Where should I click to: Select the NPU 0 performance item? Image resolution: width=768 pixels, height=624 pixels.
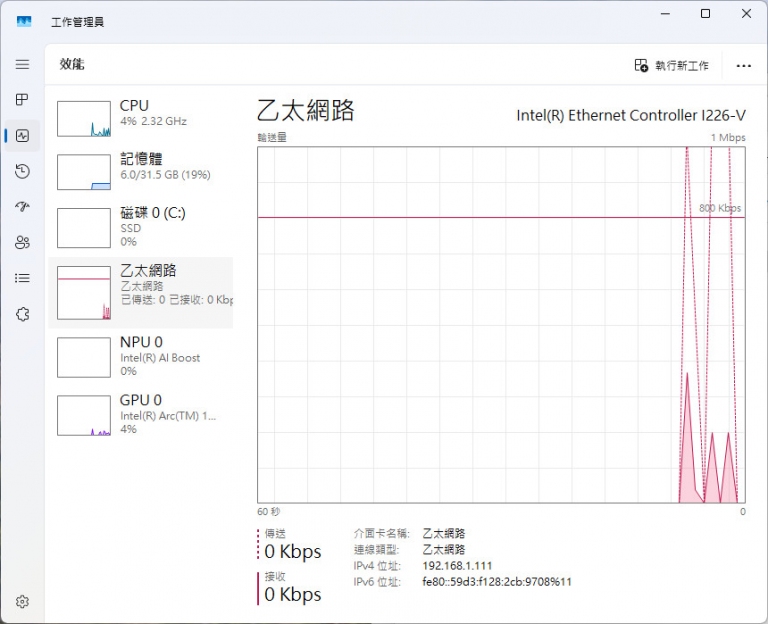point(141,357)
